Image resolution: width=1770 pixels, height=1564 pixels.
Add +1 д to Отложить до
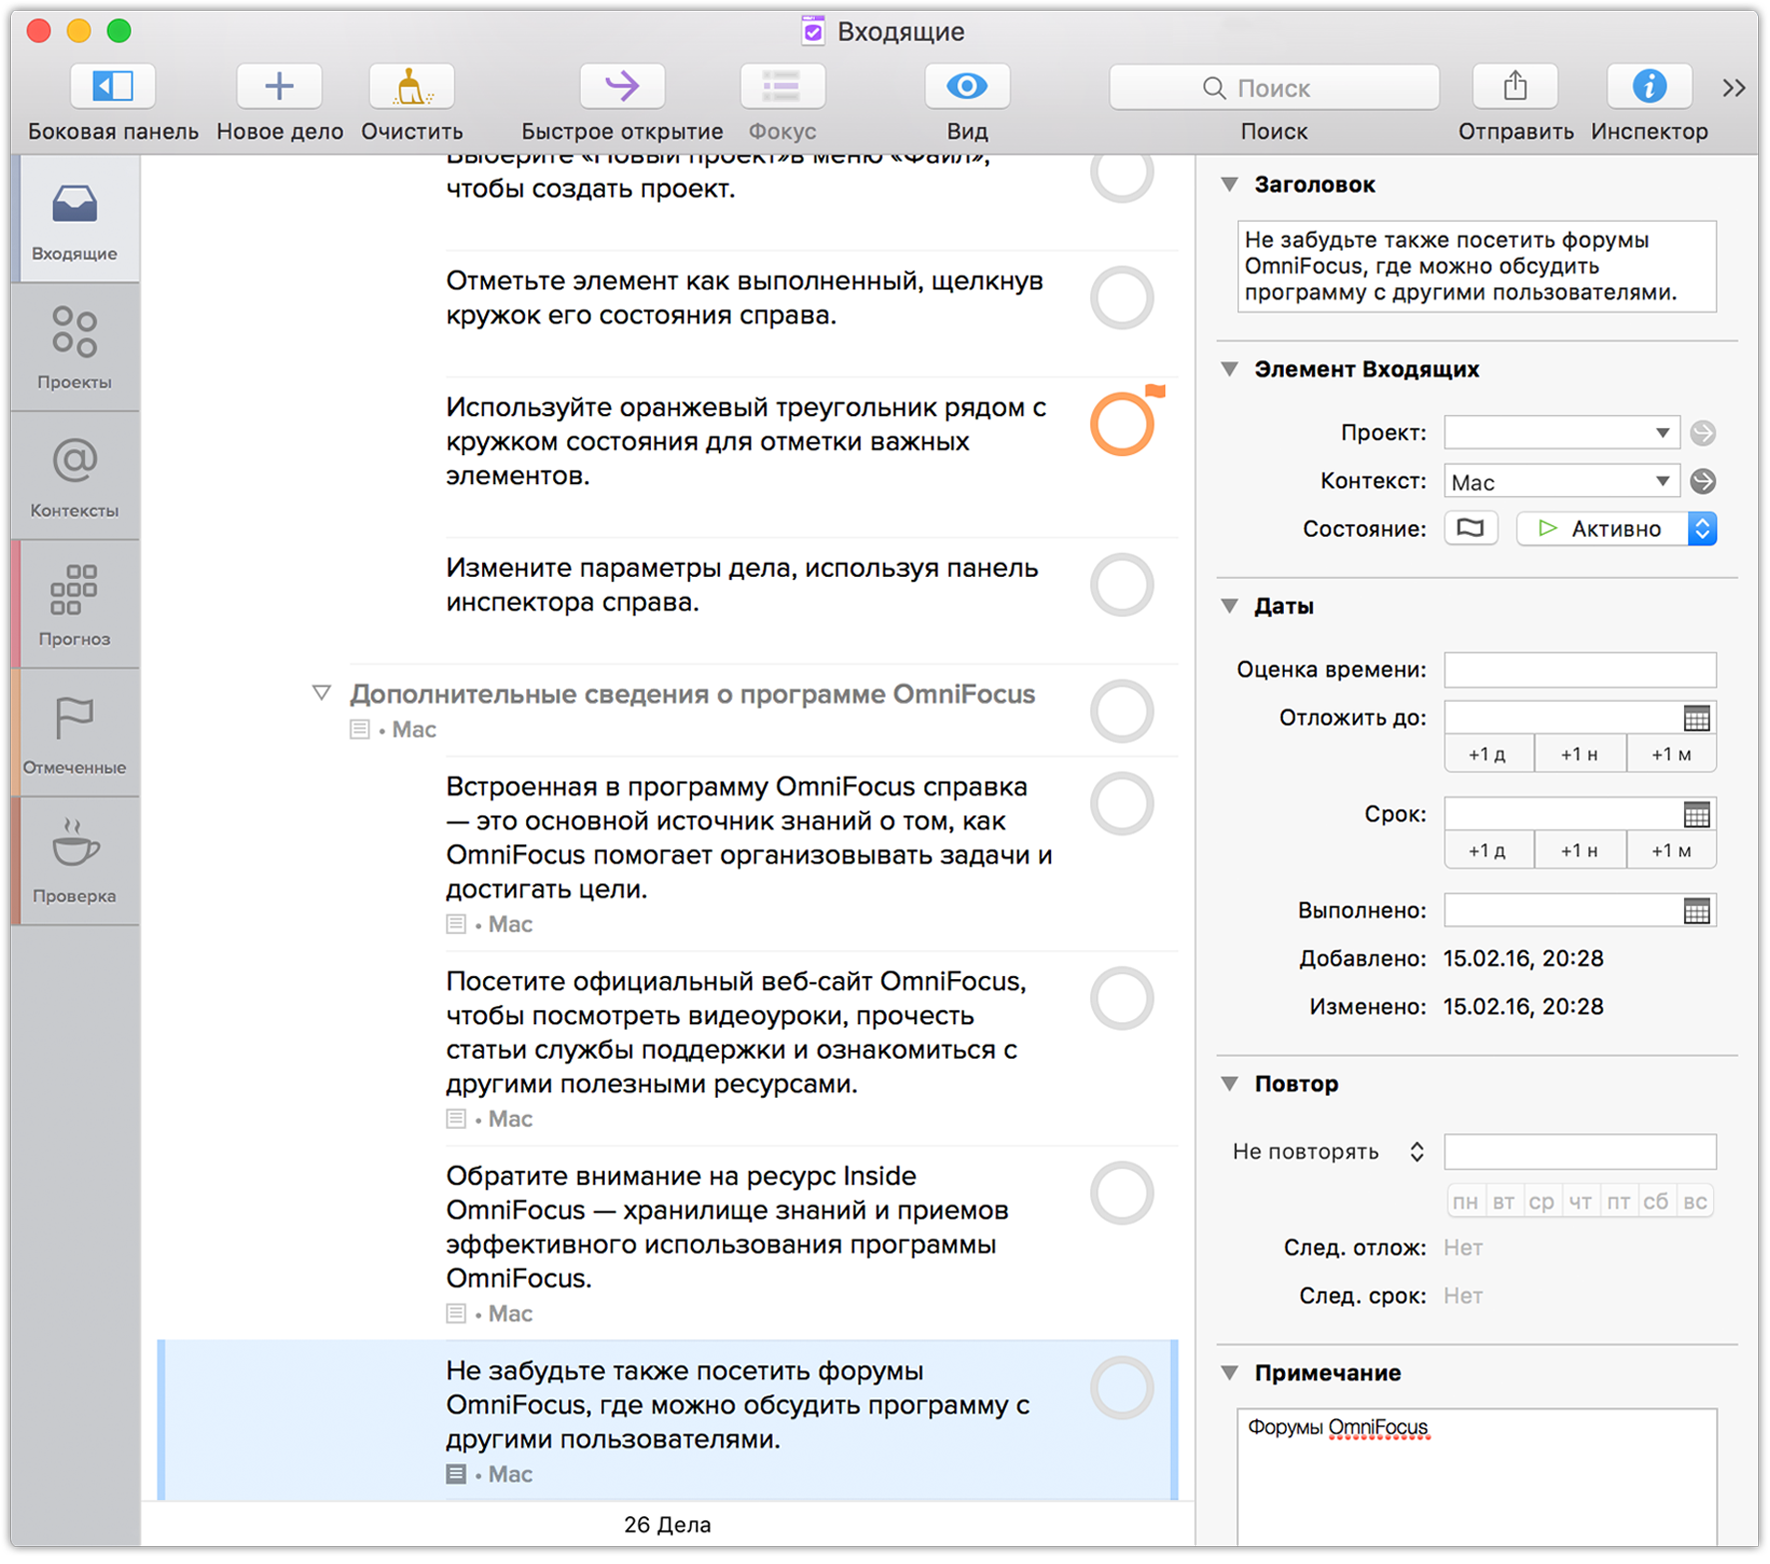tap(1488, 755)
